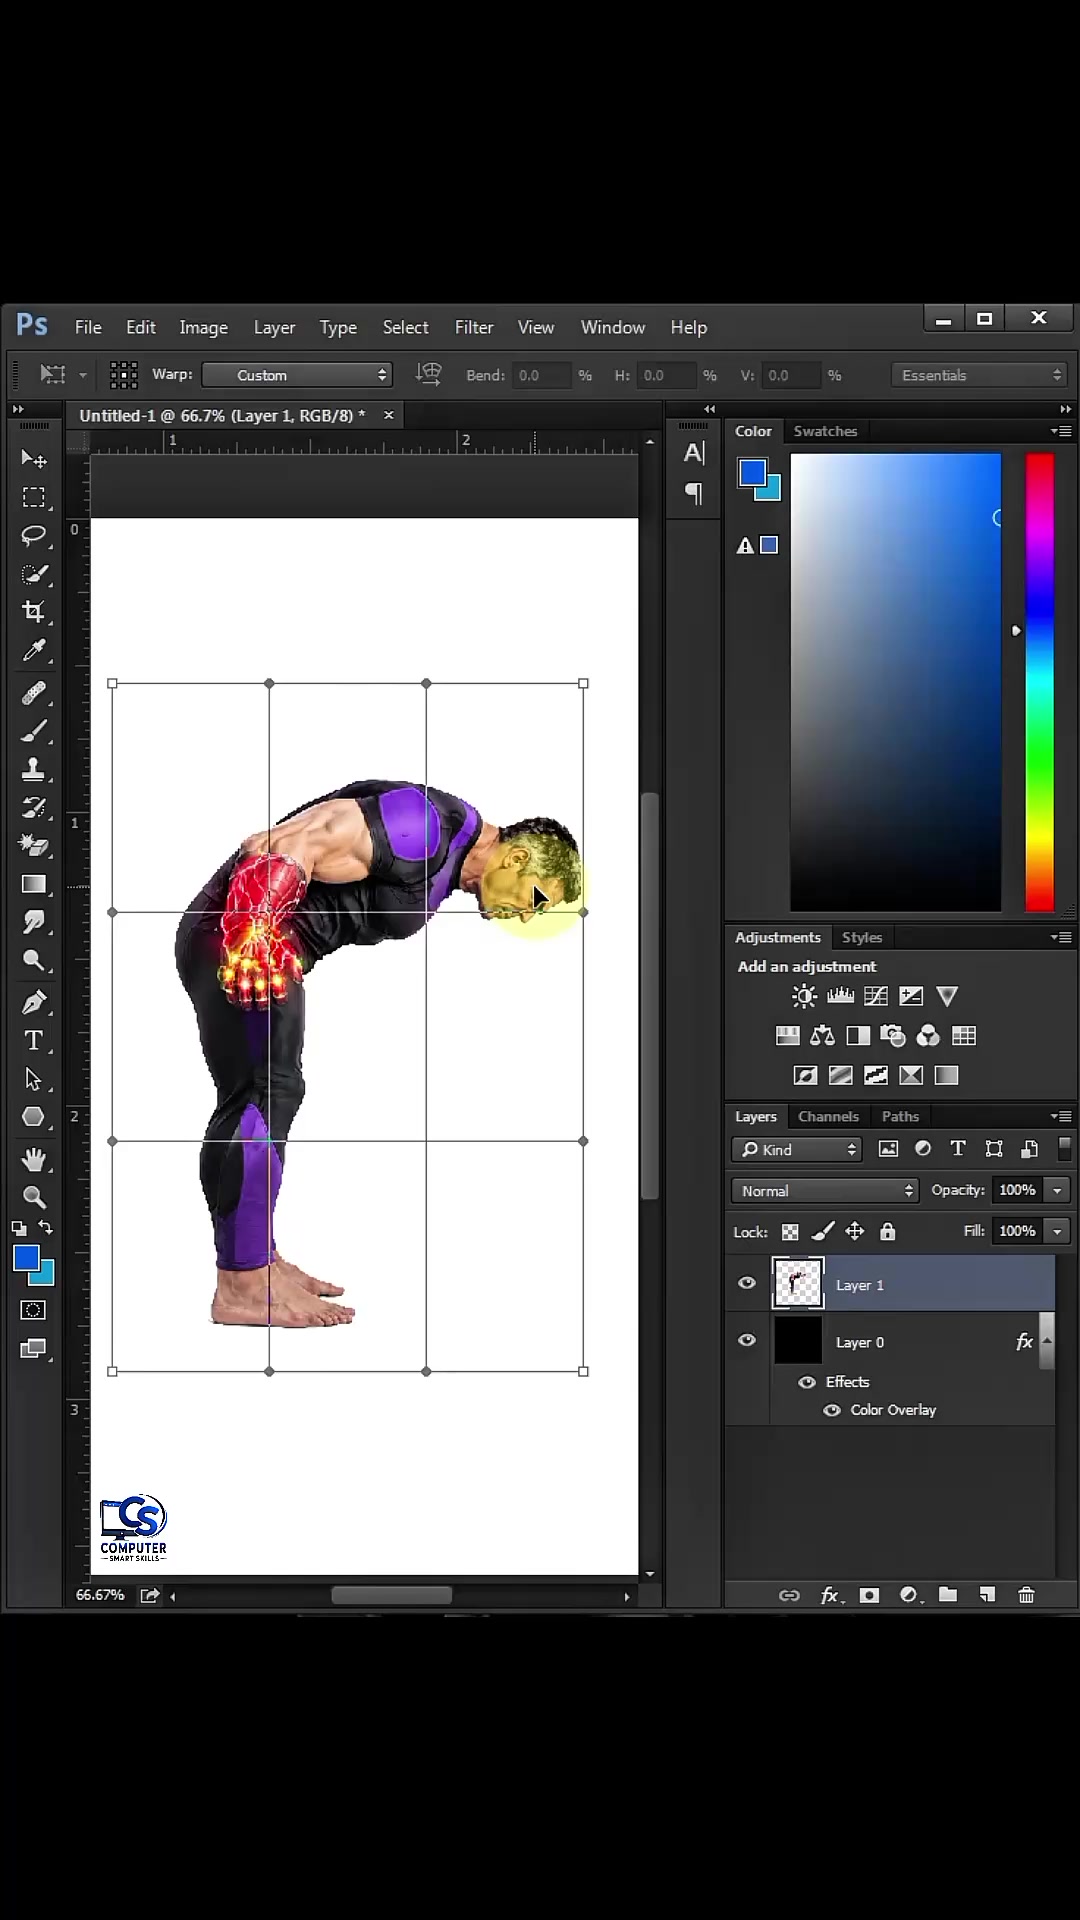Add layer mask icon
1080x1920 pixels.
pos(869,1595)
